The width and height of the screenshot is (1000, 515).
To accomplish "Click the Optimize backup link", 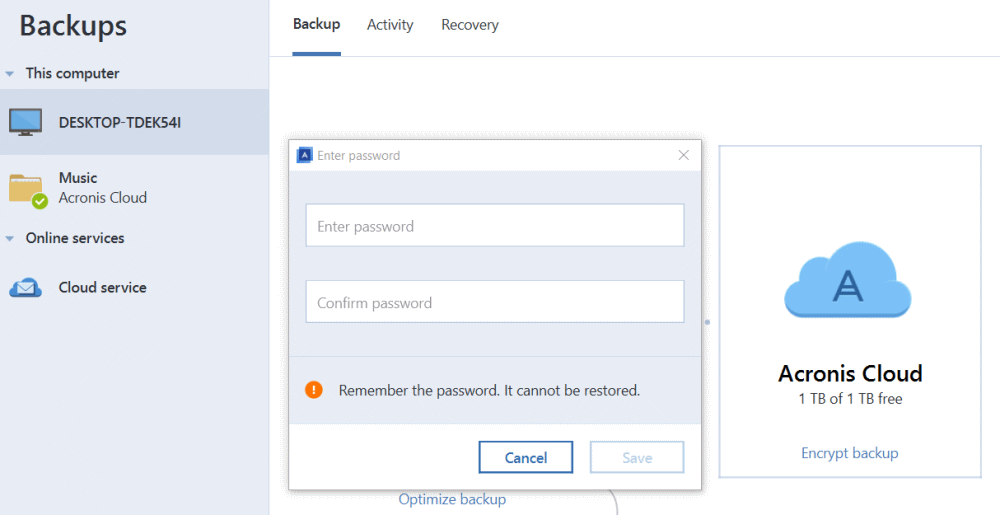I will pyautogui.click(x=452, y=499).
